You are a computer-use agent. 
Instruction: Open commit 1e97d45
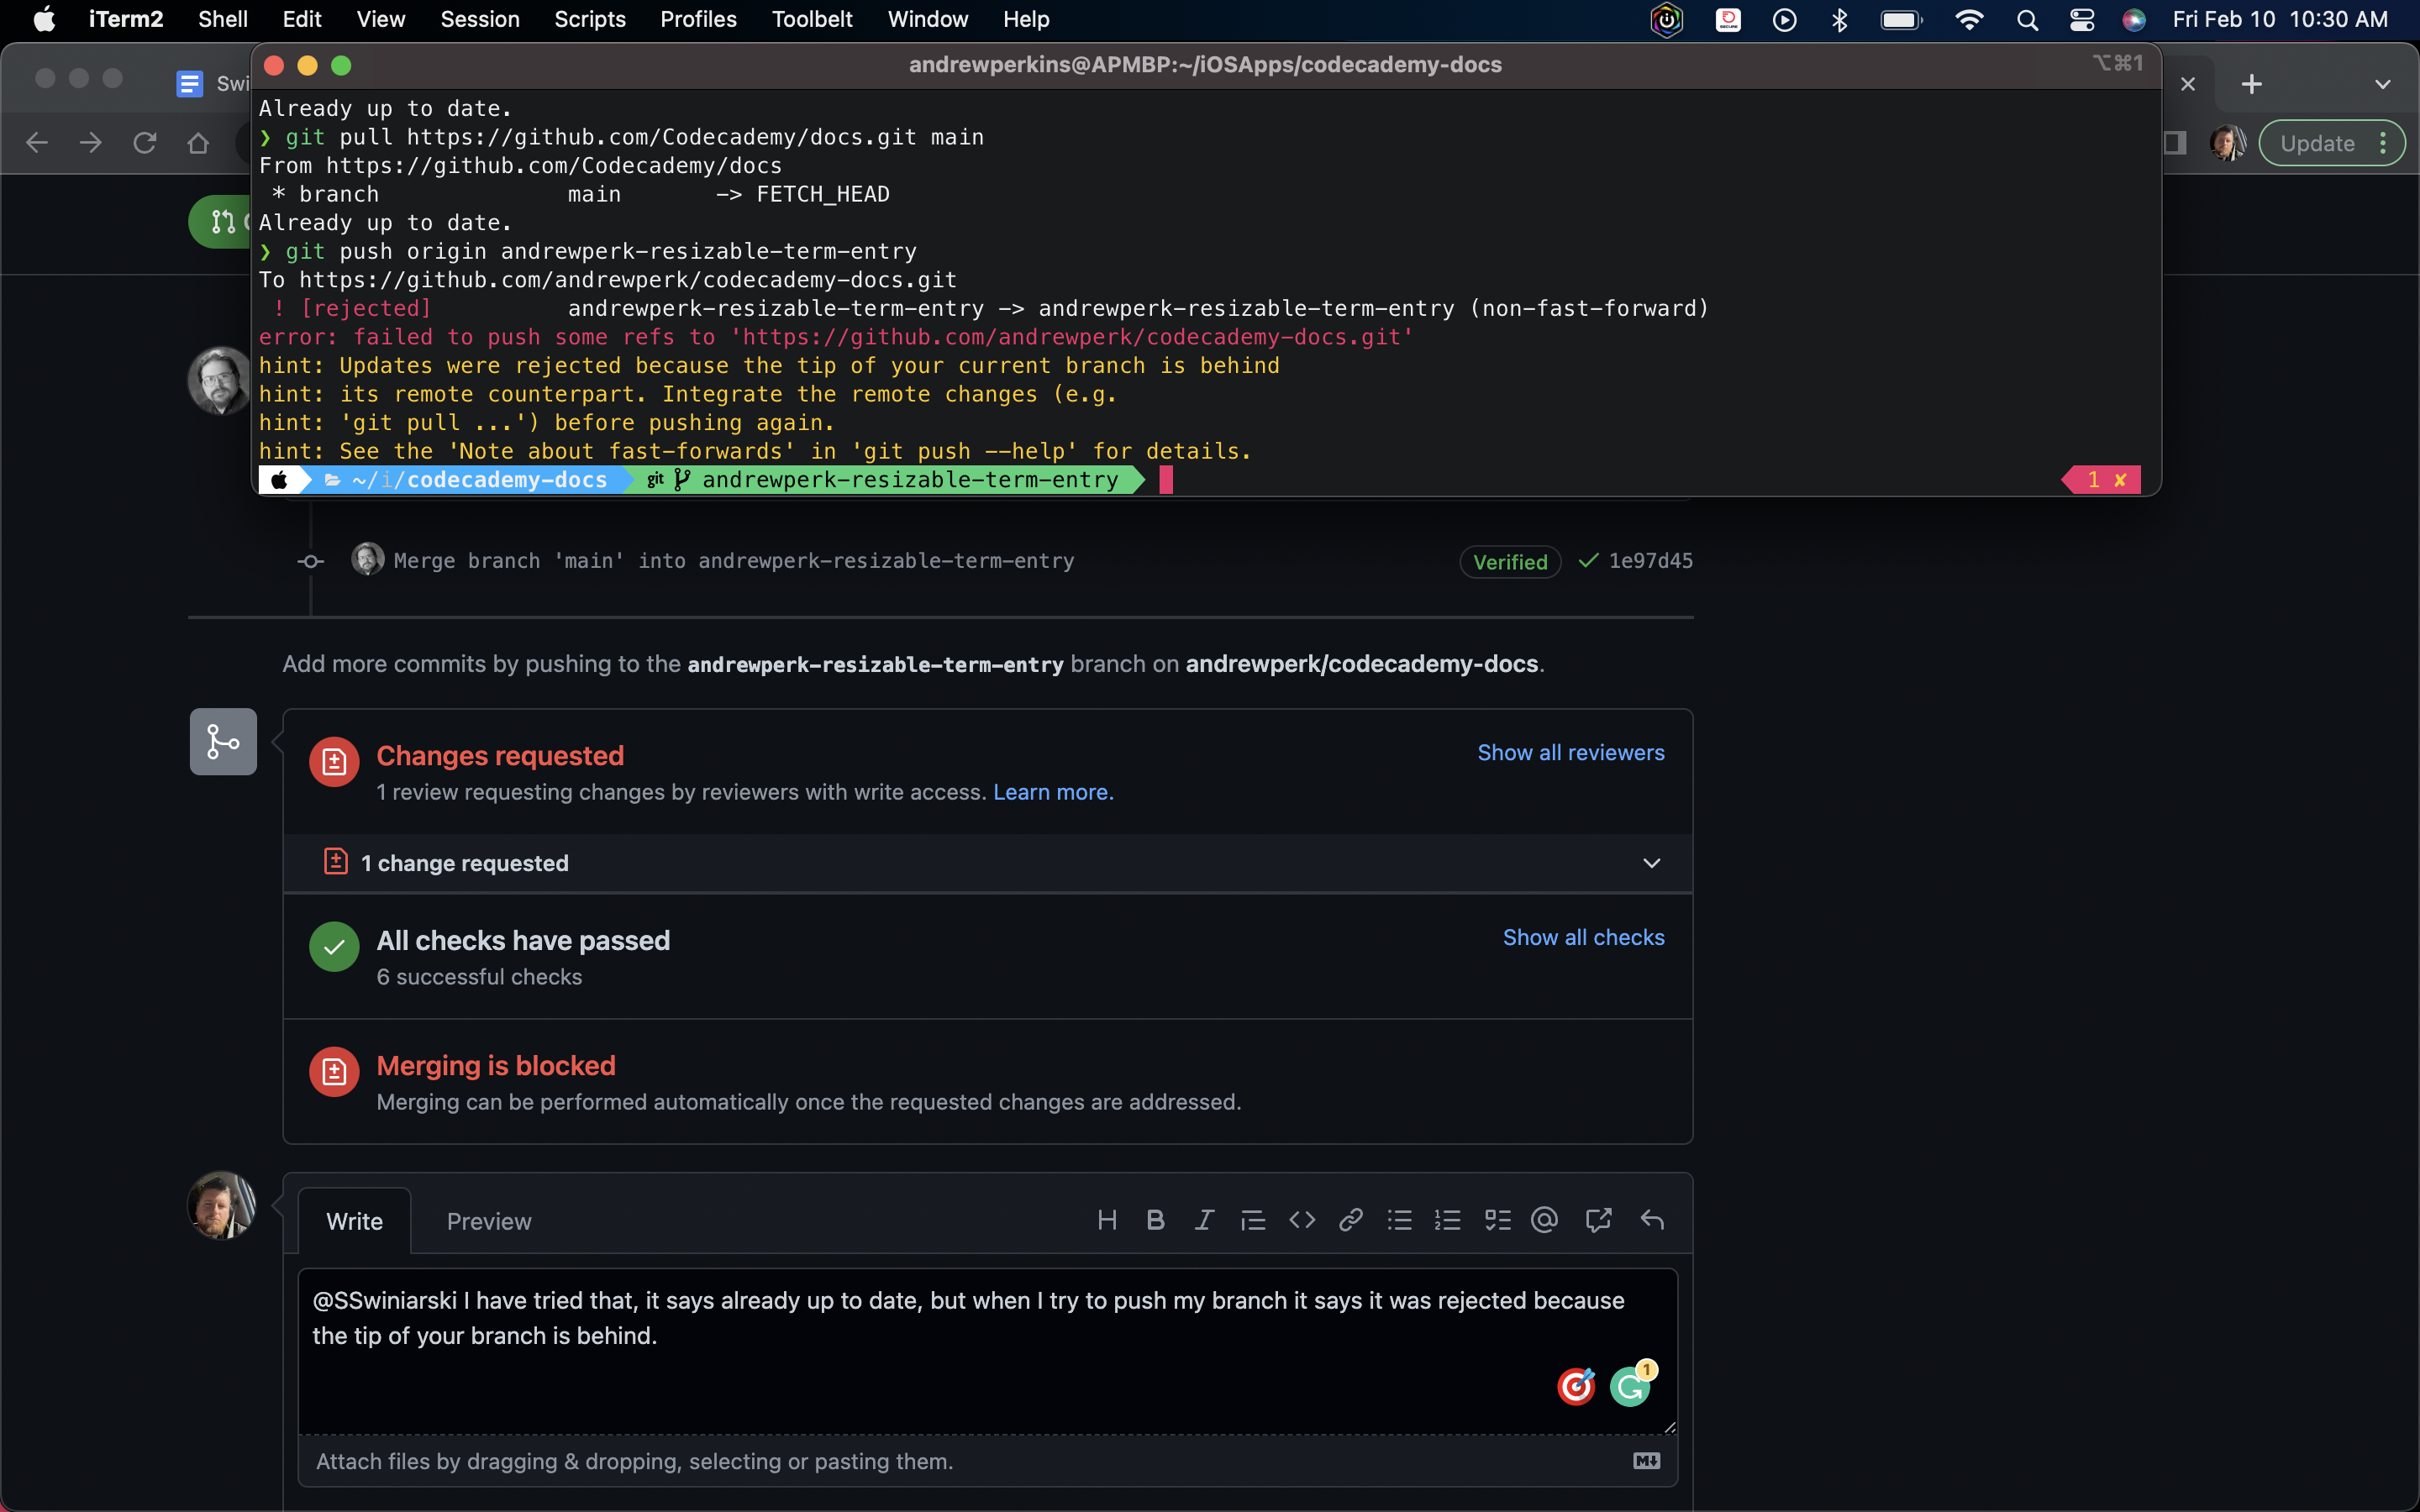[1650, 561]
